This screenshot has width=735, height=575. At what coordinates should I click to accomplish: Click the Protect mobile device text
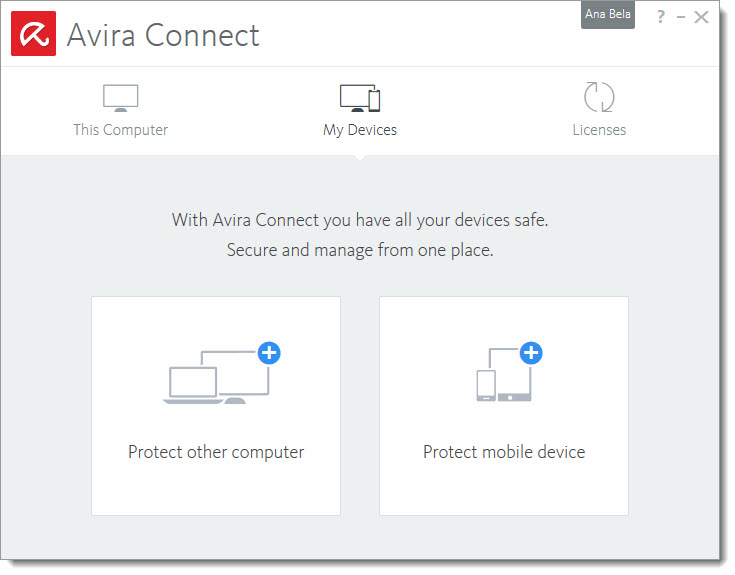(504, 452)
